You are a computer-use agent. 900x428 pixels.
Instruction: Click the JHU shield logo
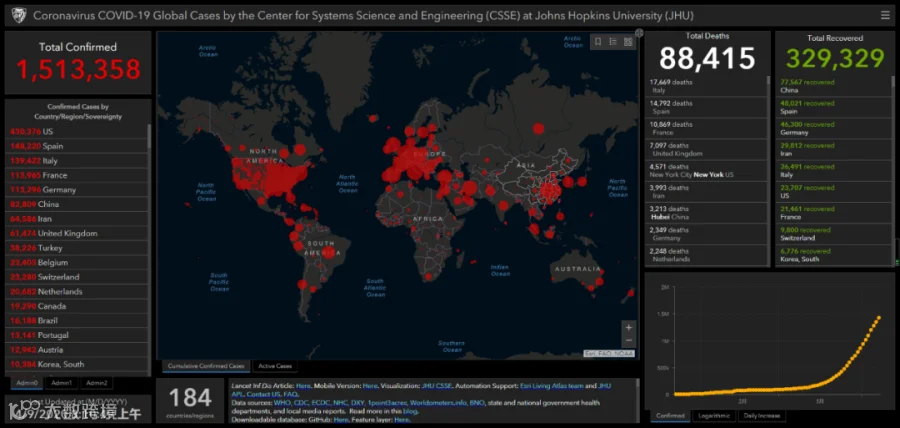coord(19,15)
